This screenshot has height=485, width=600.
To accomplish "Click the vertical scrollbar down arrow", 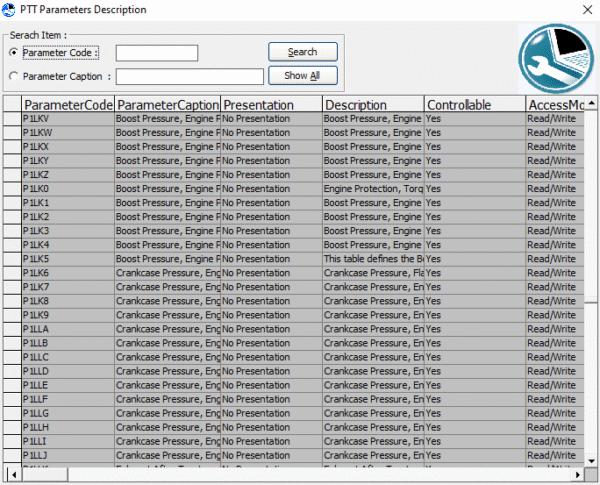I will (x=591, y=461).
